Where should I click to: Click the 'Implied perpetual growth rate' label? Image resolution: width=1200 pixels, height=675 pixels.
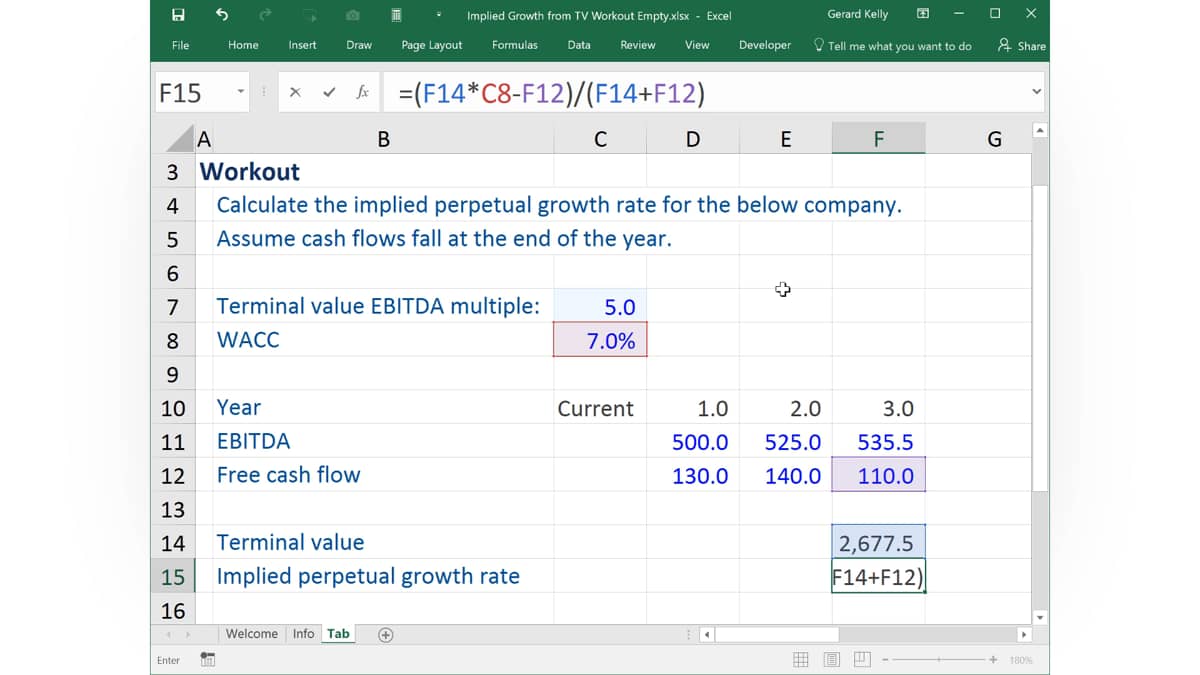(368, 576)
